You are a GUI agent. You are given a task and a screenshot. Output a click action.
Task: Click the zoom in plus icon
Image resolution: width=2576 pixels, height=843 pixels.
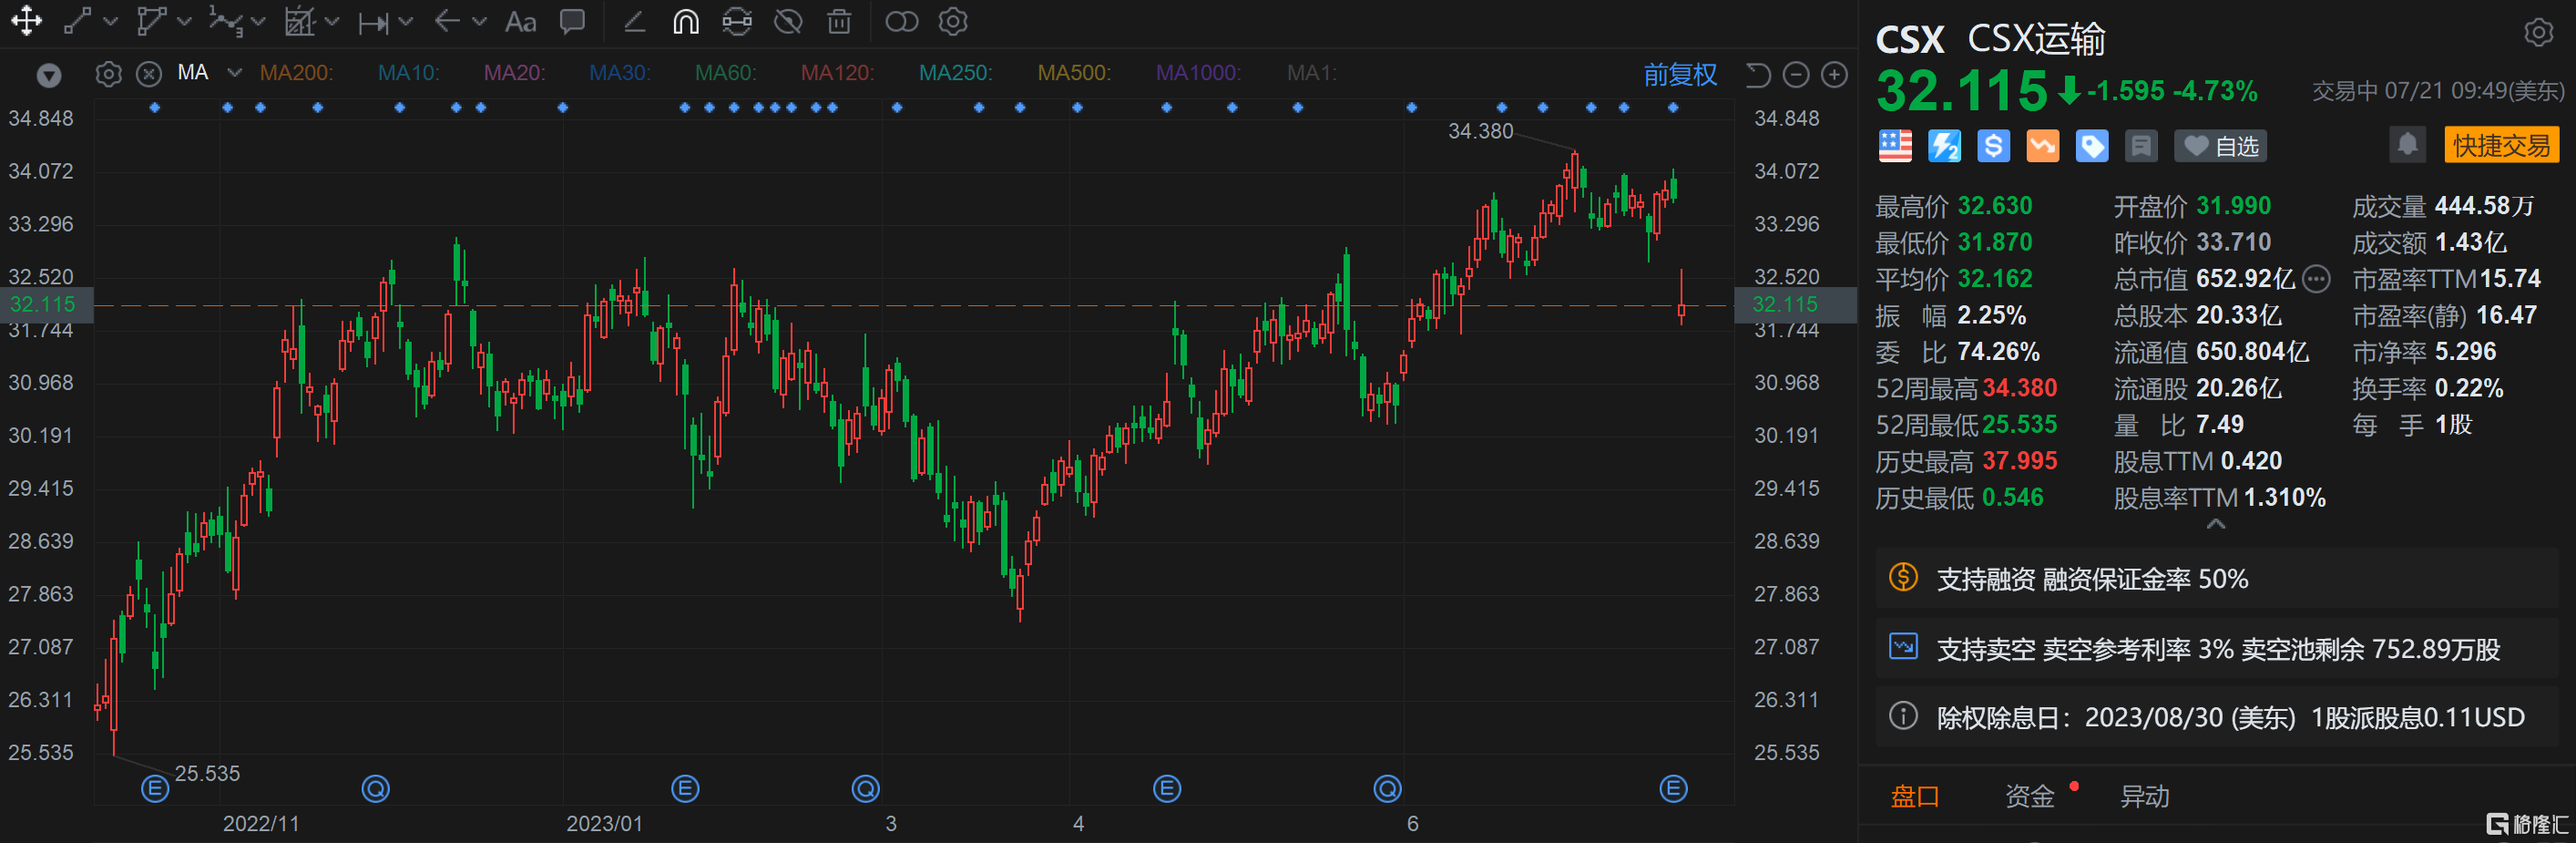point(1834,75)
